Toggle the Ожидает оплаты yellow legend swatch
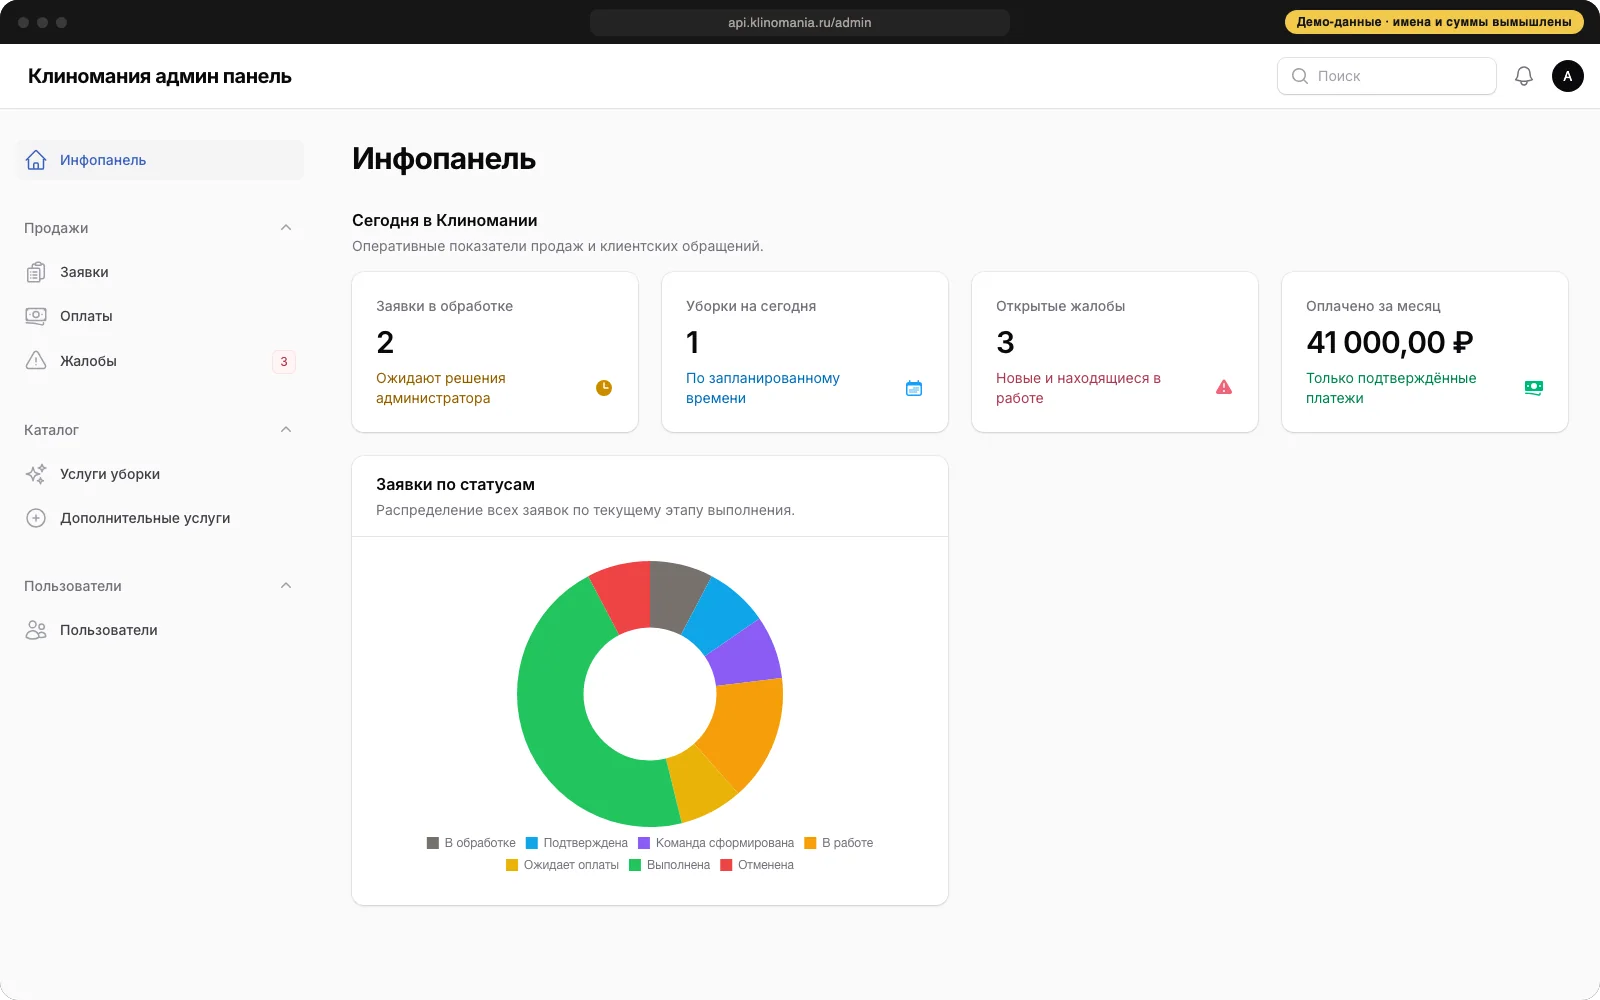Viewport: 1600px width, 1000px height. 512,865
